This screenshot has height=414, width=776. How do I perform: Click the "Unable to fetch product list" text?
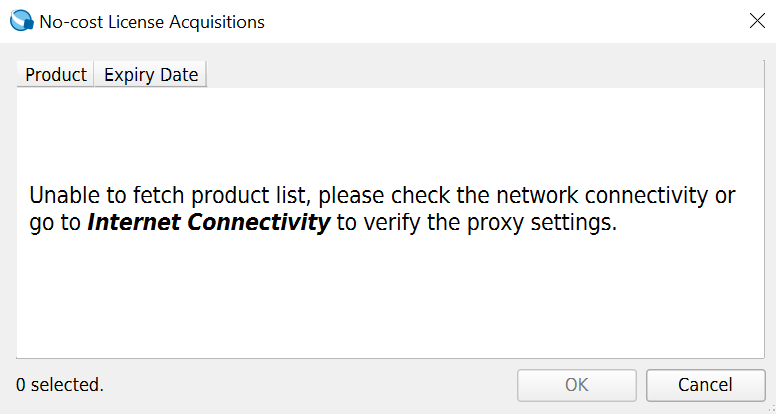tap(169, 194)
